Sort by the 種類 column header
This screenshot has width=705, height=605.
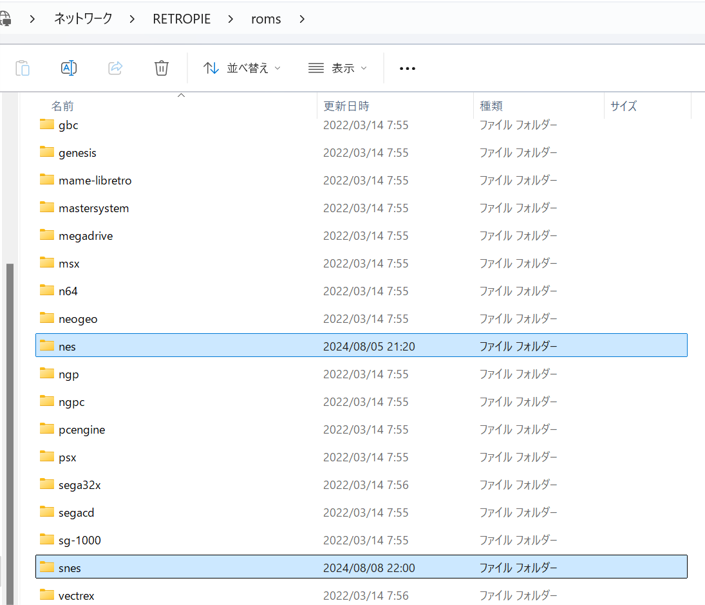pyautogui.click(x=491, y=106)
